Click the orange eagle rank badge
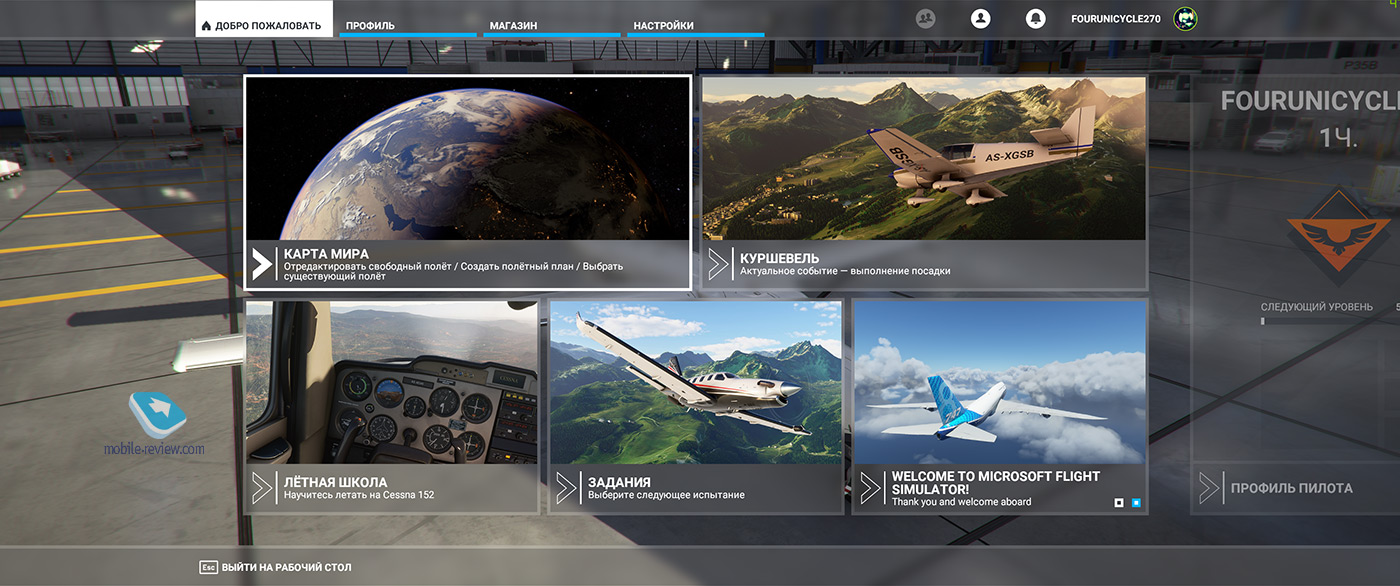The width and height of the screenshot is (1400, 586). point(1336,238)
